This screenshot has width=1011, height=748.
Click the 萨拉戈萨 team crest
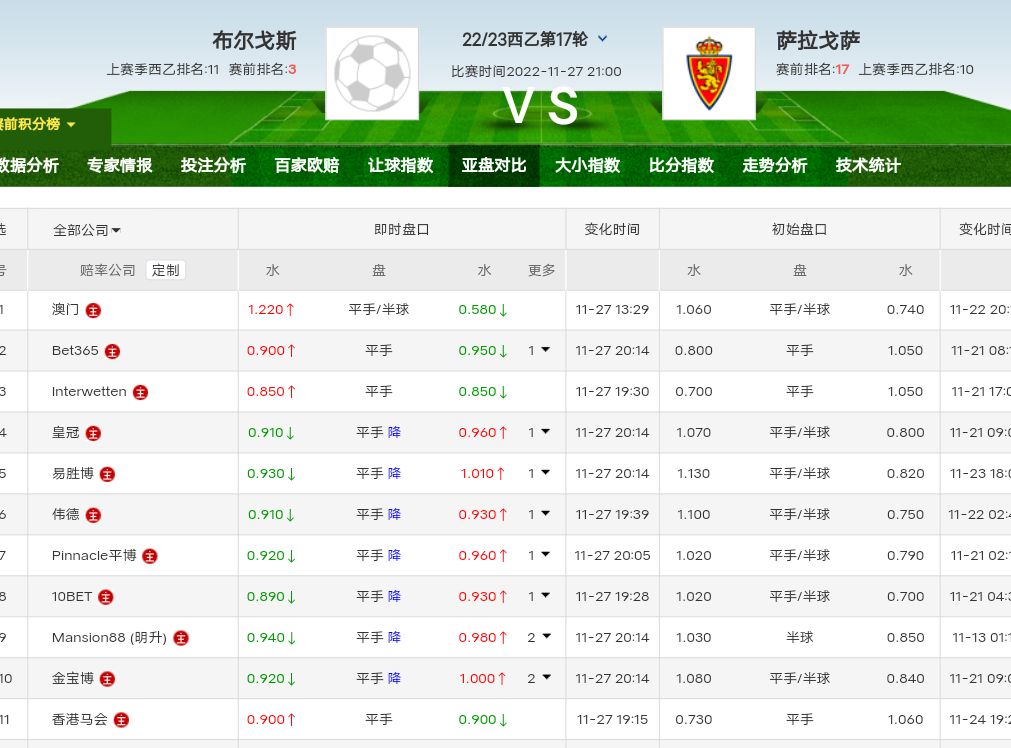pyautogui.click(x=708, y=73)
